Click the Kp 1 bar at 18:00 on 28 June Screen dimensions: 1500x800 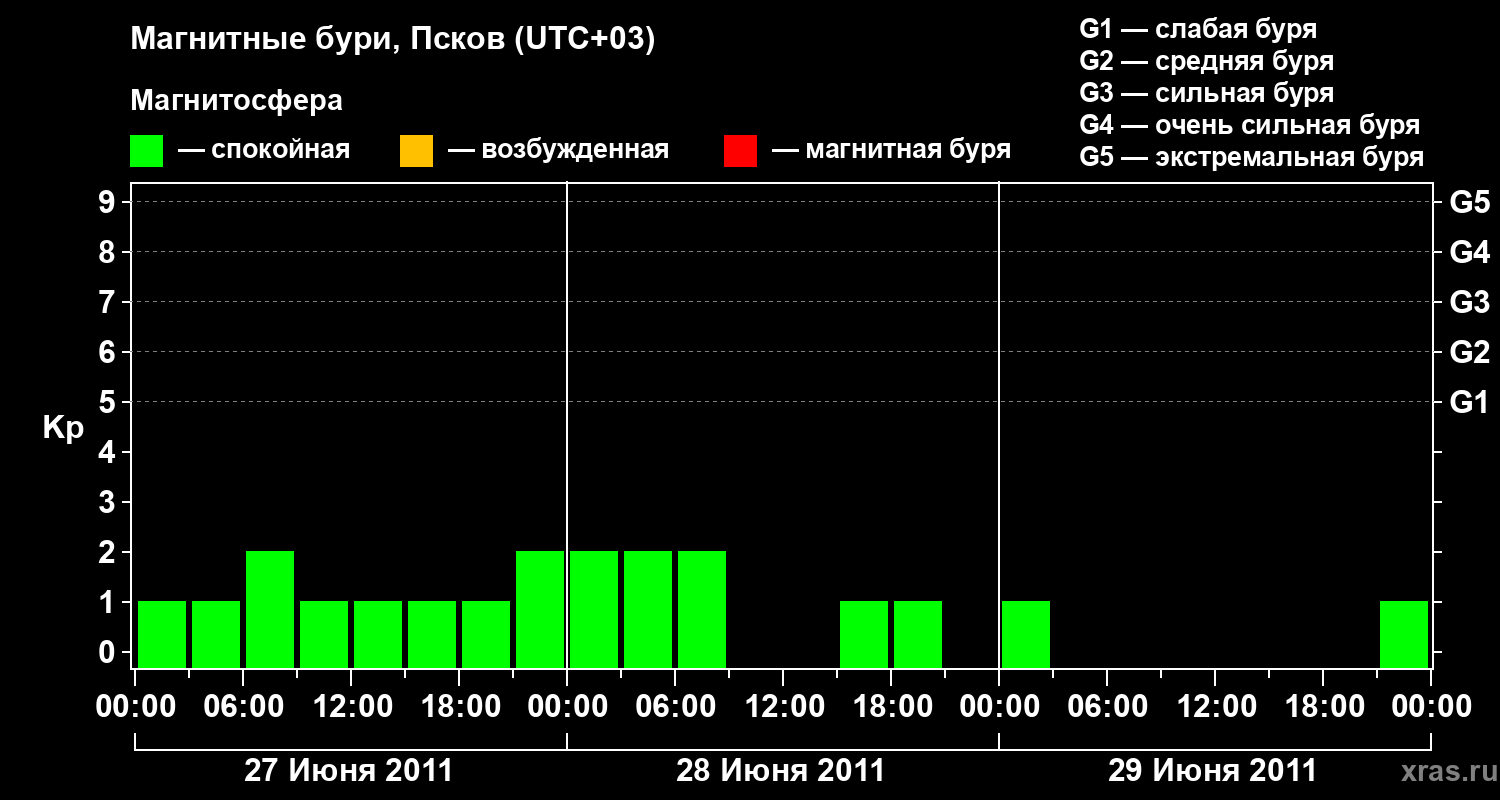click(x=918, y=634)
